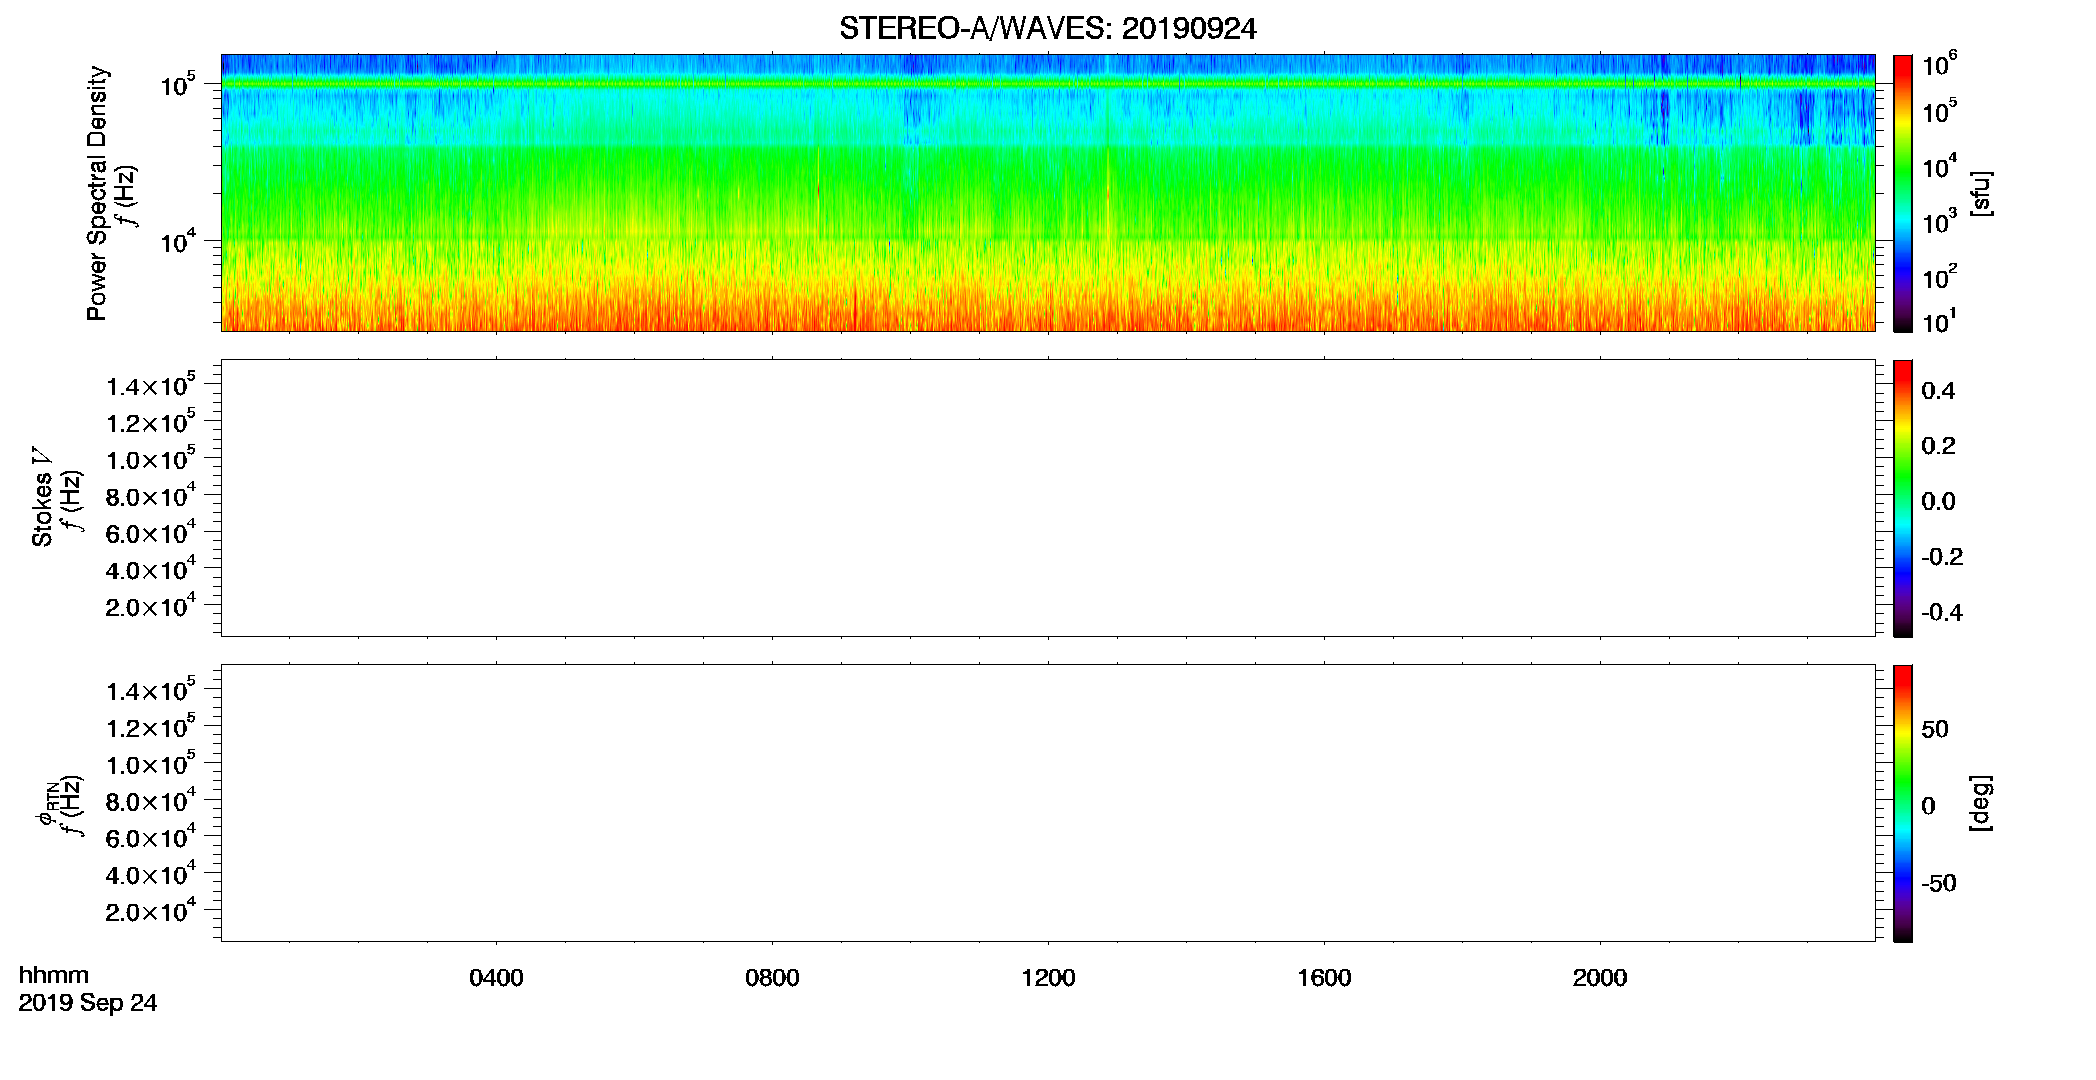Click the degrees colorbar beside the phi RTN panel
This screenshot has width=2096, height=1080.
tap(1902, 803)
